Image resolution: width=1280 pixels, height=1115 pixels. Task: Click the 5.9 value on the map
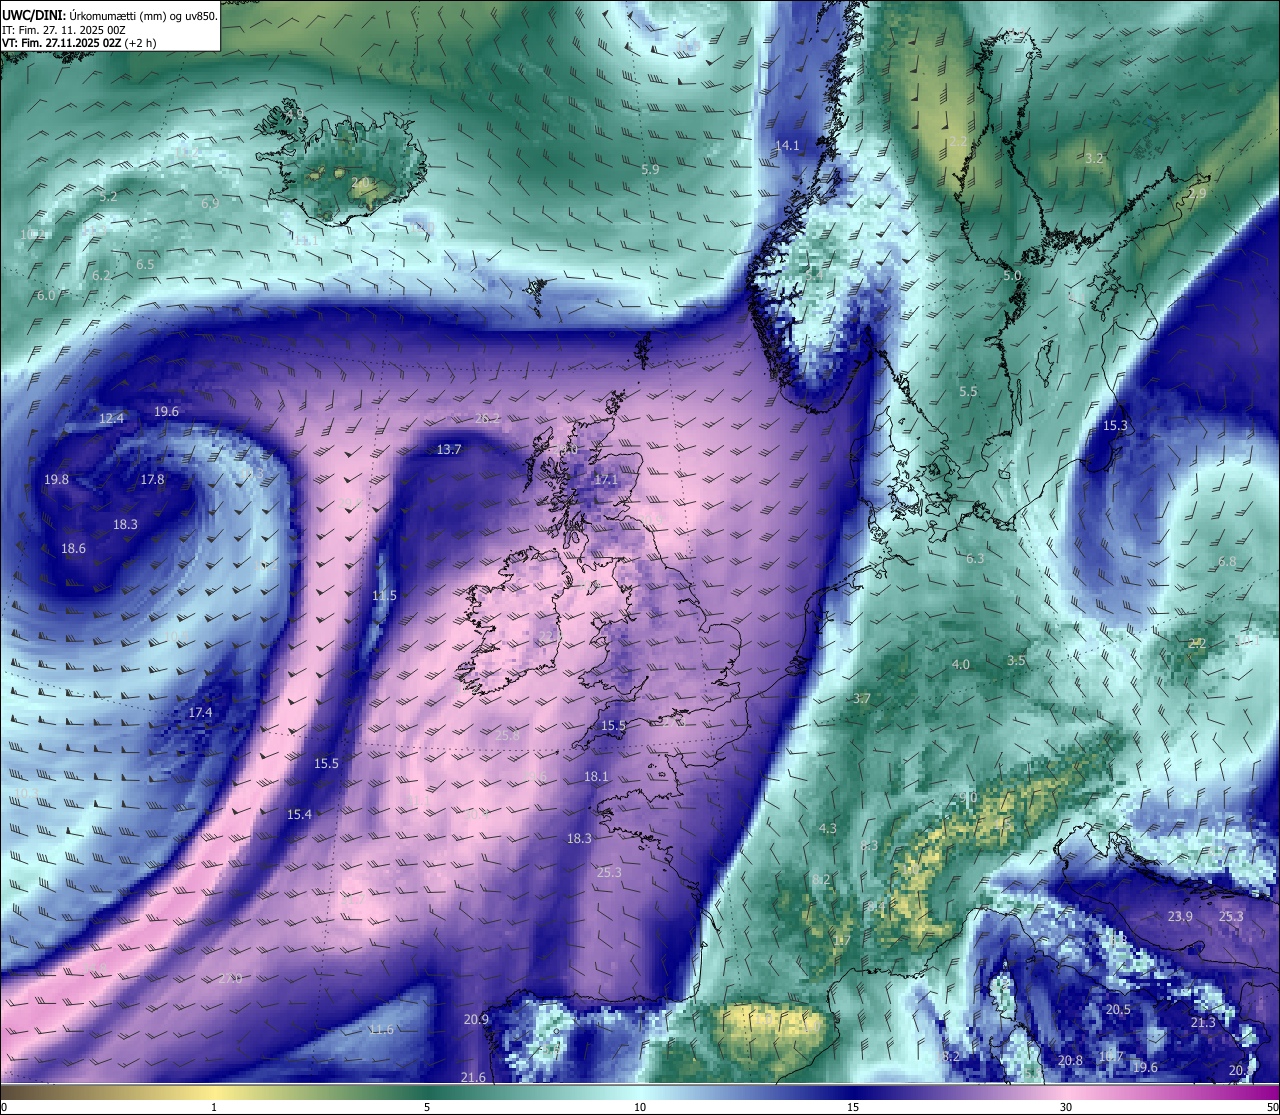tap(650, 170)
